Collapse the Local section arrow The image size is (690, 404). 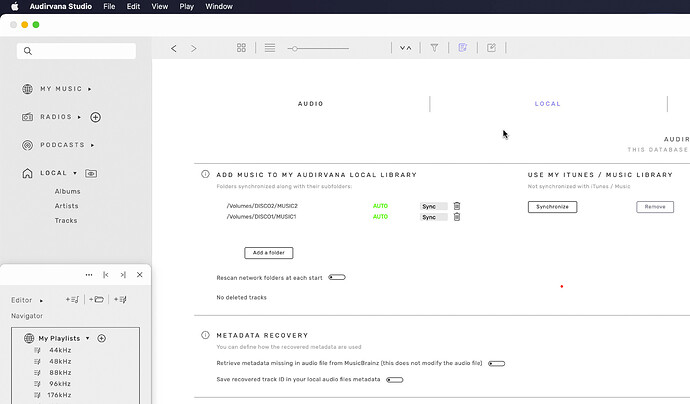point(75,173)
